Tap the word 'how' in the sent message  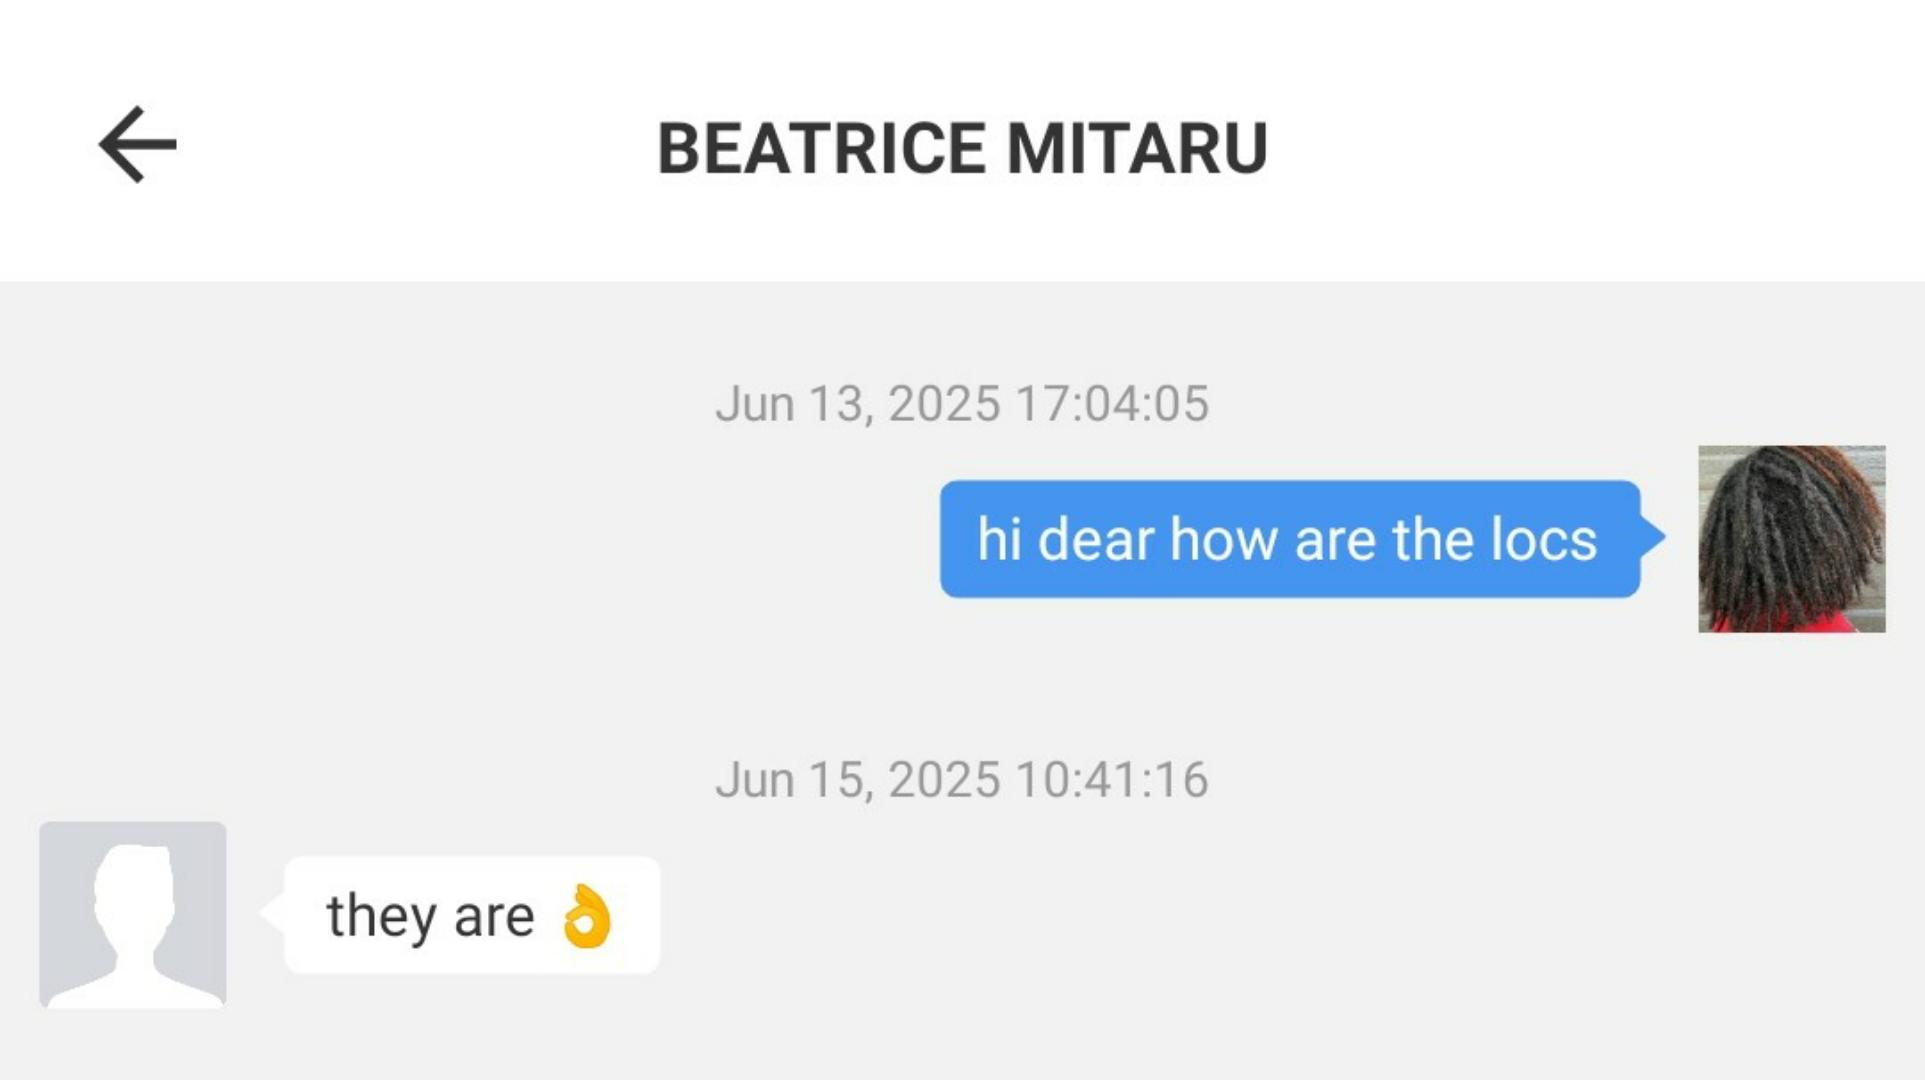[x=1224, y=540]
